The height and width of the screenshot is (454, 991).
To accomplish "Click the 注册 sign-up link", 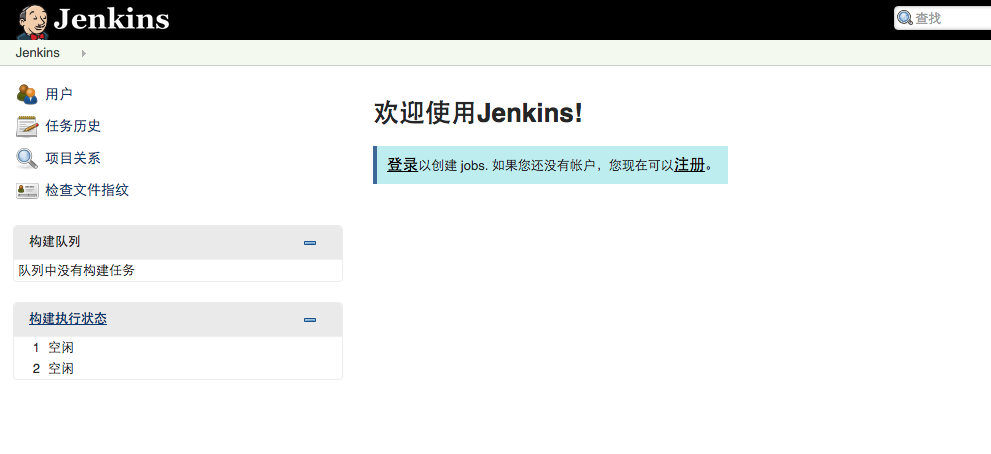I will [690, 165].
